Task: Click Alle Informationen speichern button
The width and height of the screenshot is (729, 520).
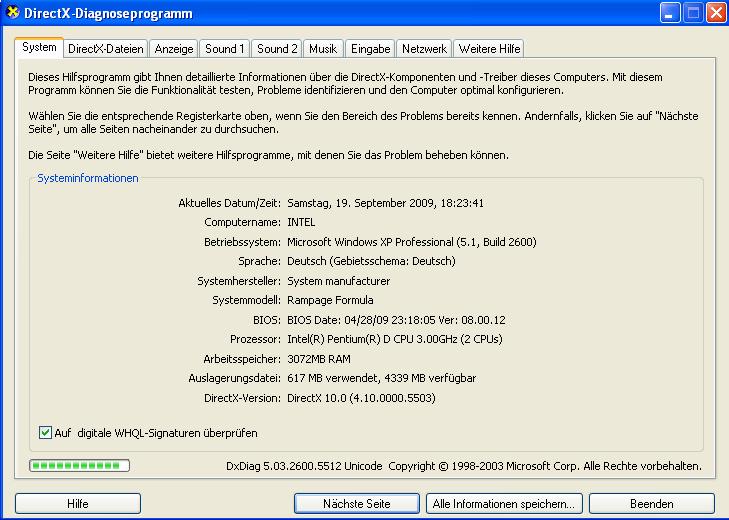Action: (x=504, y=503)
